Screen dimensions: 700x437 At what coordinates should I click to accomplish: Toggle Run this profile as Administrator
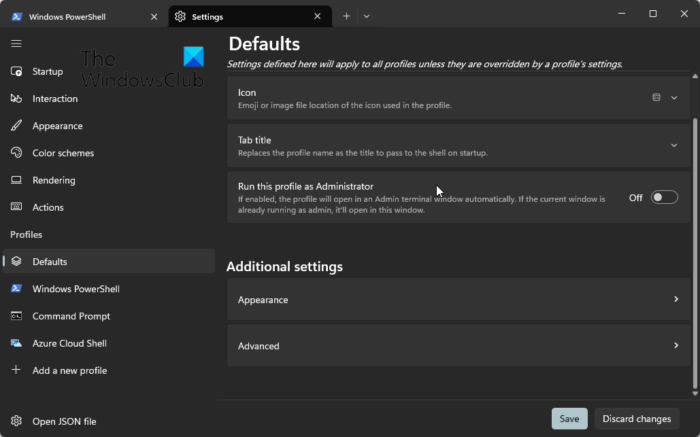point(664,198)
